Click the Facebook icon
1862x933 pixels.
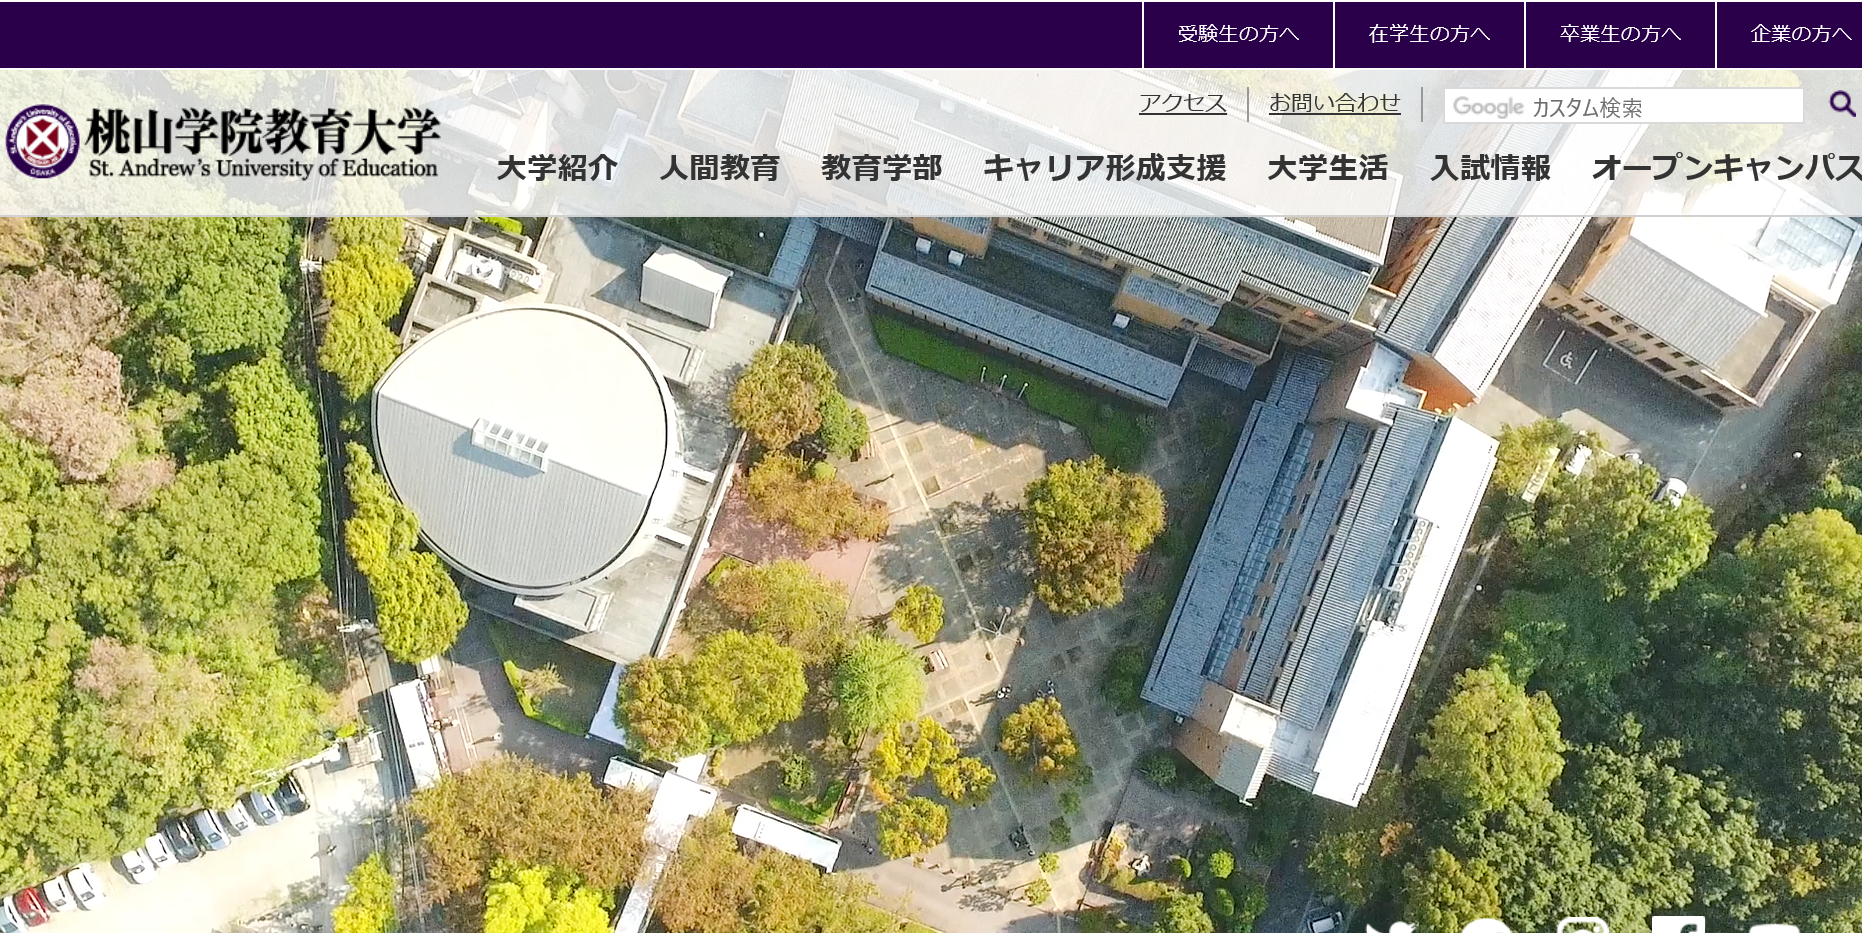click(x=1678, y=925)
